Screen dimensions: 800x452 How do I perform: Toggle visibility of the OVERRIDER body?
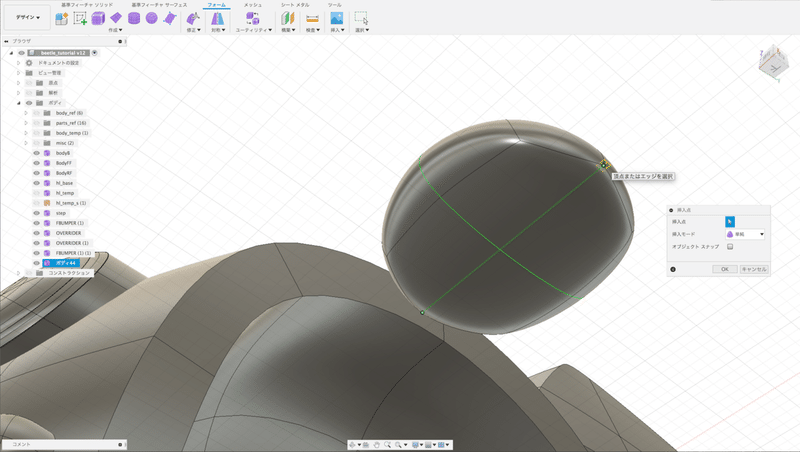[x=36, y=233]
